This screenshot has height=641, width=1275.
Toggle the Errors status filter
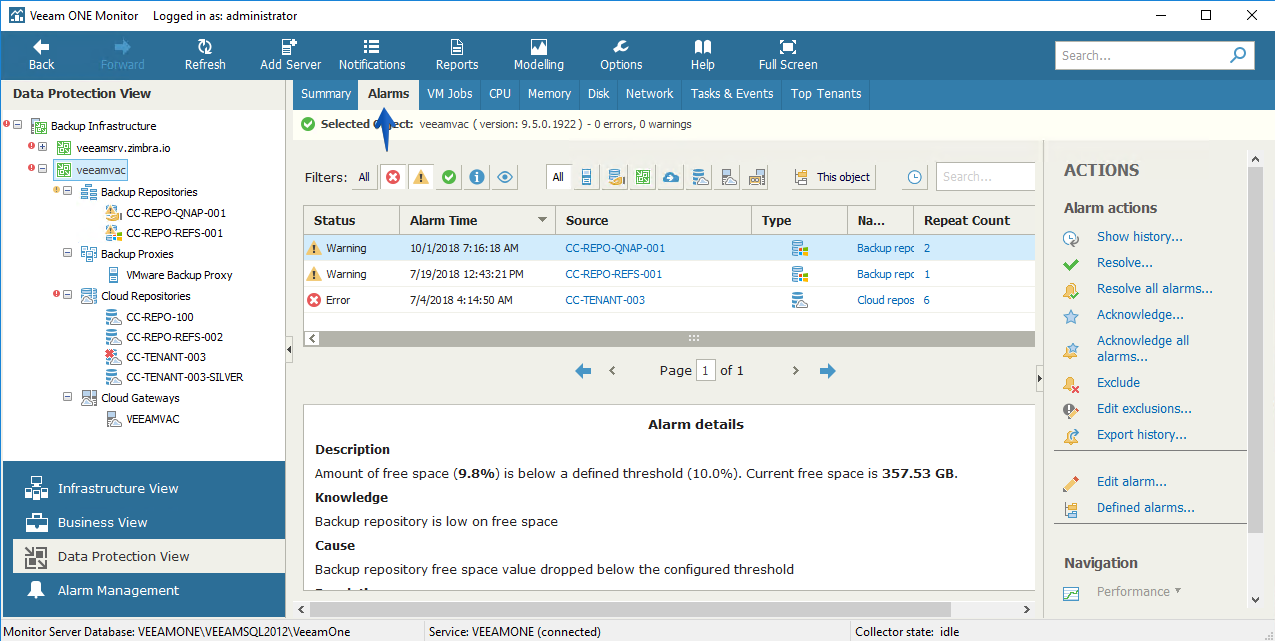click(393, 177)
